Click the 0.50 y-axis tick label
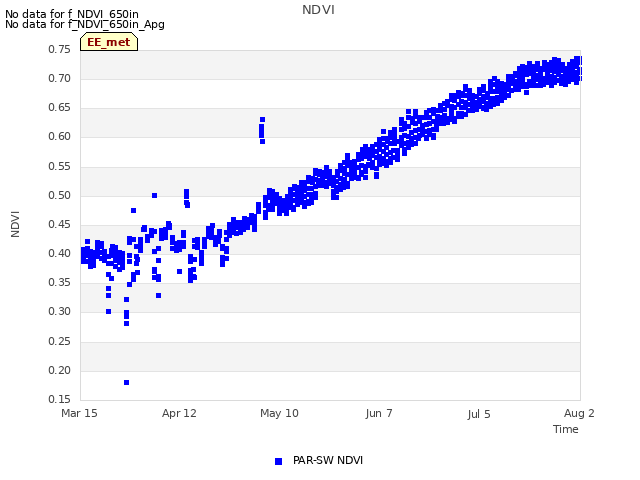640x480 pixels. pos(59,196)
